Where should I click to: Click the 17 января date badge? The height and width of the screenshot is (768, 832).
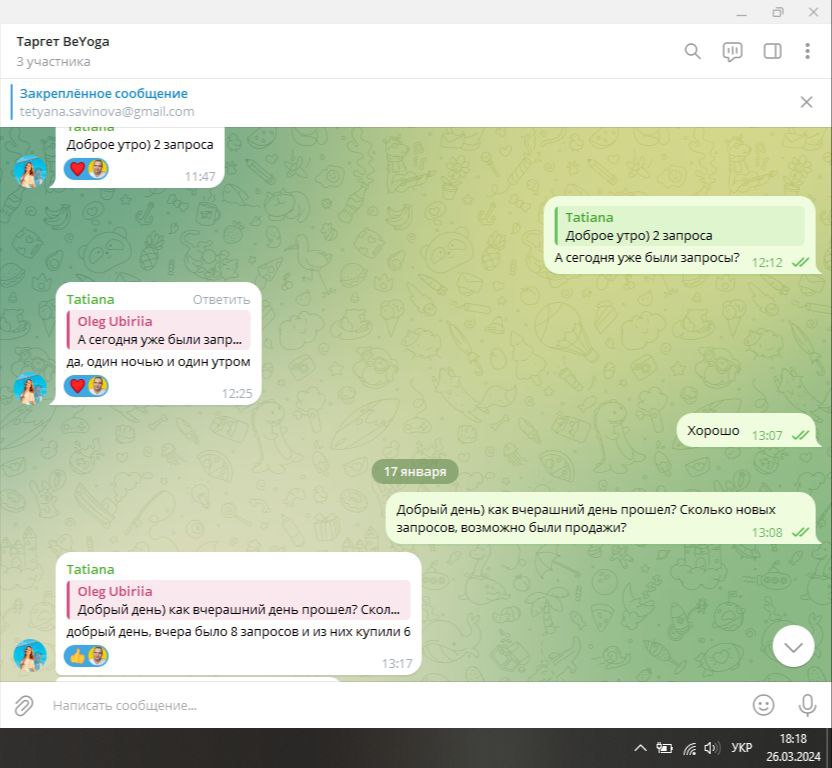click(415, 471)
